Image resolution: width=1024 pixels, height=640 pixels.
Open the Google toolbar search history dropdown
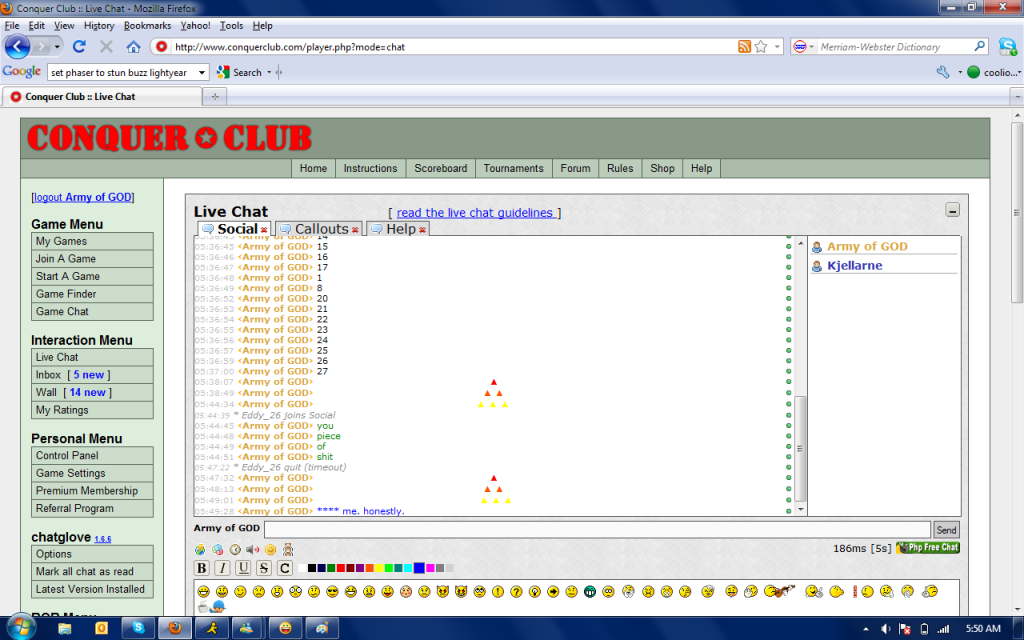(x=202, y=72)
